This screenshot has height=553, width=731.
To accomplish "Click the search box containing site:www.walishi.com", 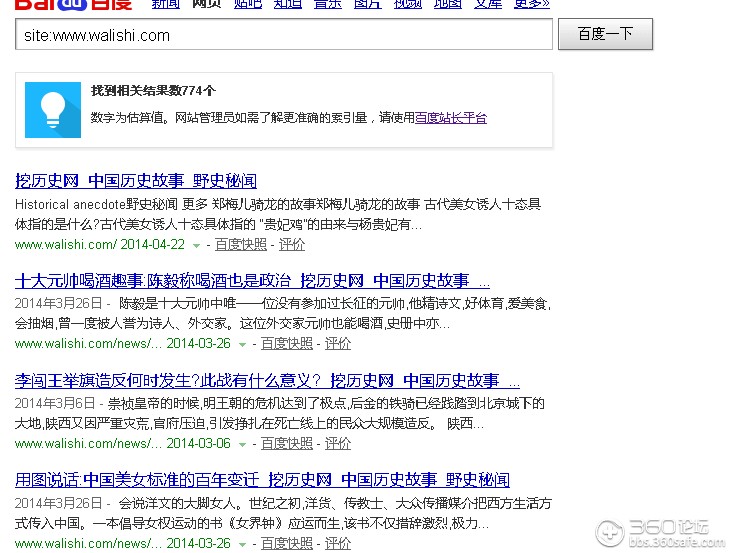I will tap(284, 35).
